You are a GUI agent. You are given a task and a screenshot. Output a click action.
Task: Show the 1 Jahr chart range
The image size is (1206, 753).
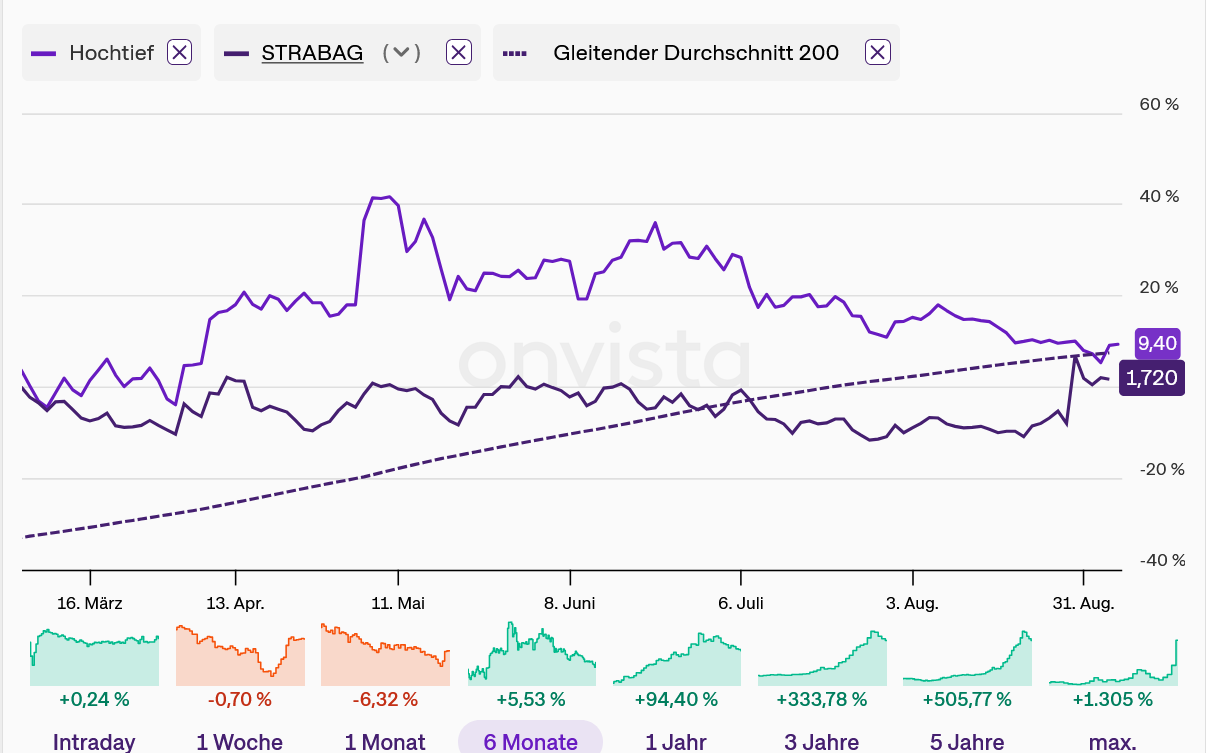coord(676,742)
